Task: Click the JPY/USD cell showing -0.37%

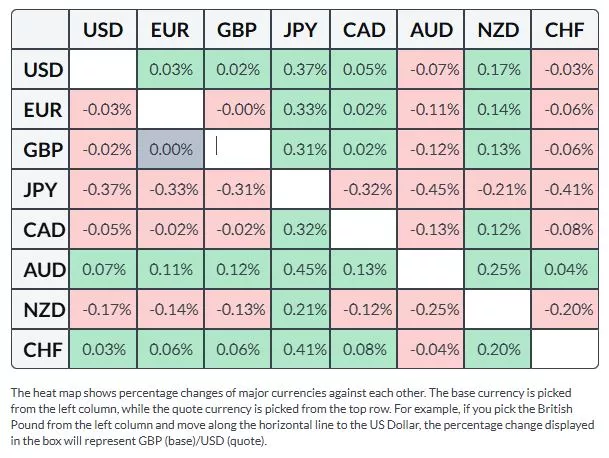Action: [x=104, y=189]
